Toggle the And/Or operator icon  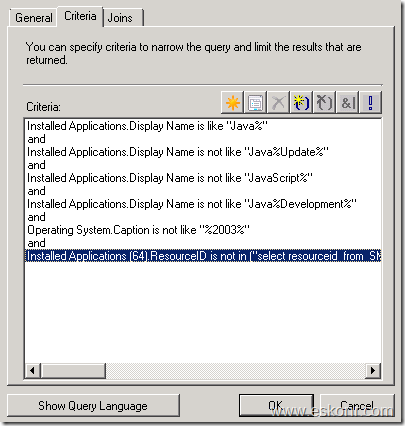[x=347, y=102]
